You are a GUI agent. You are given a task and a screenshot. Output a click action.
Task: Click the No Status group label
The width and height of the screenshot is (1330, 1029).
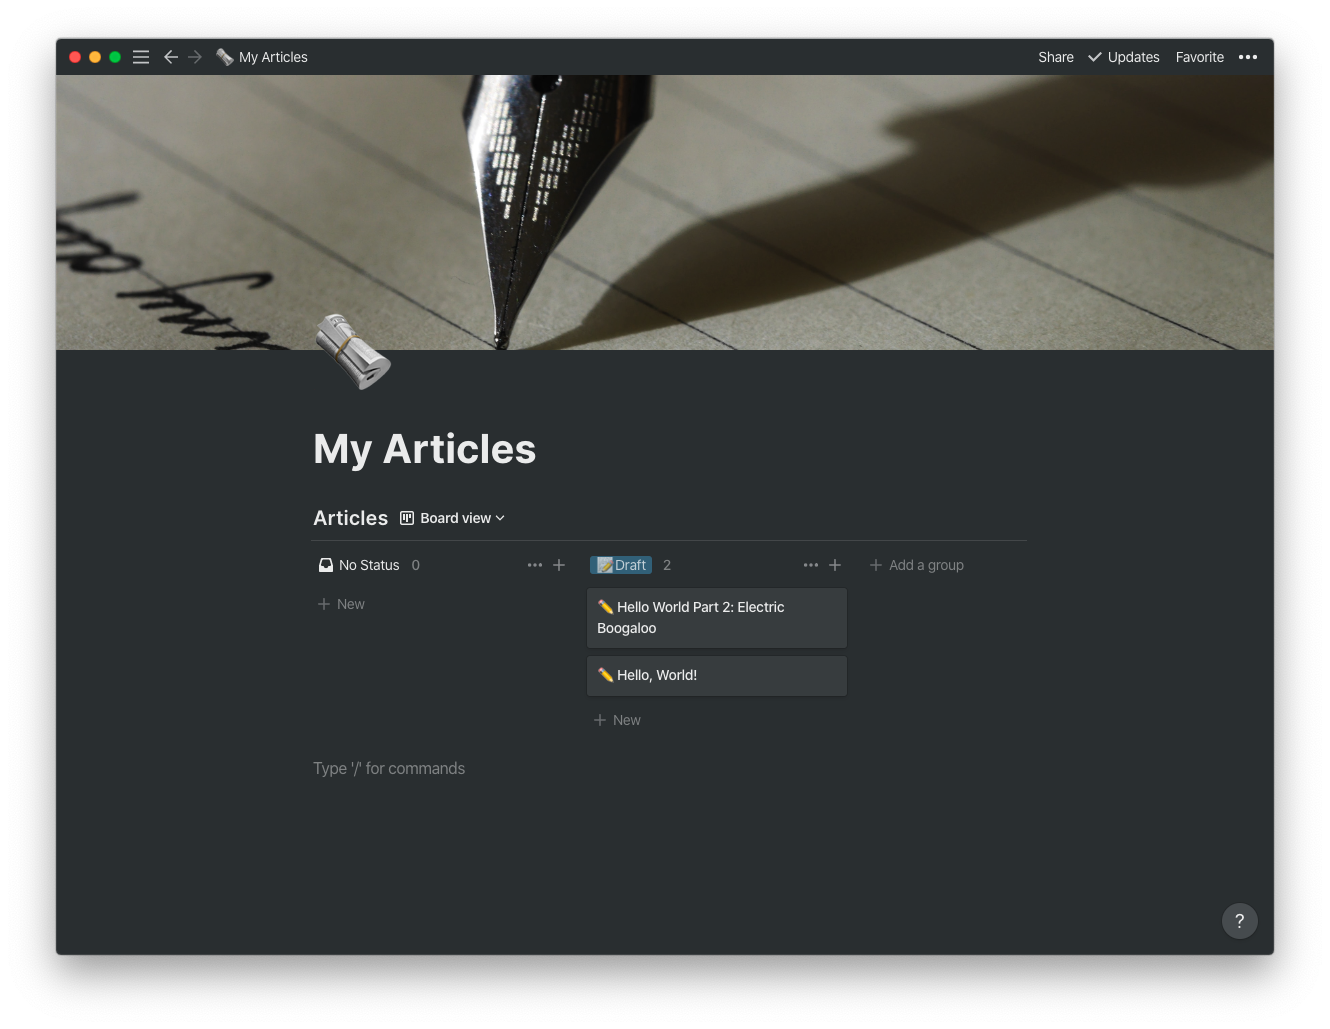[369, 565]
